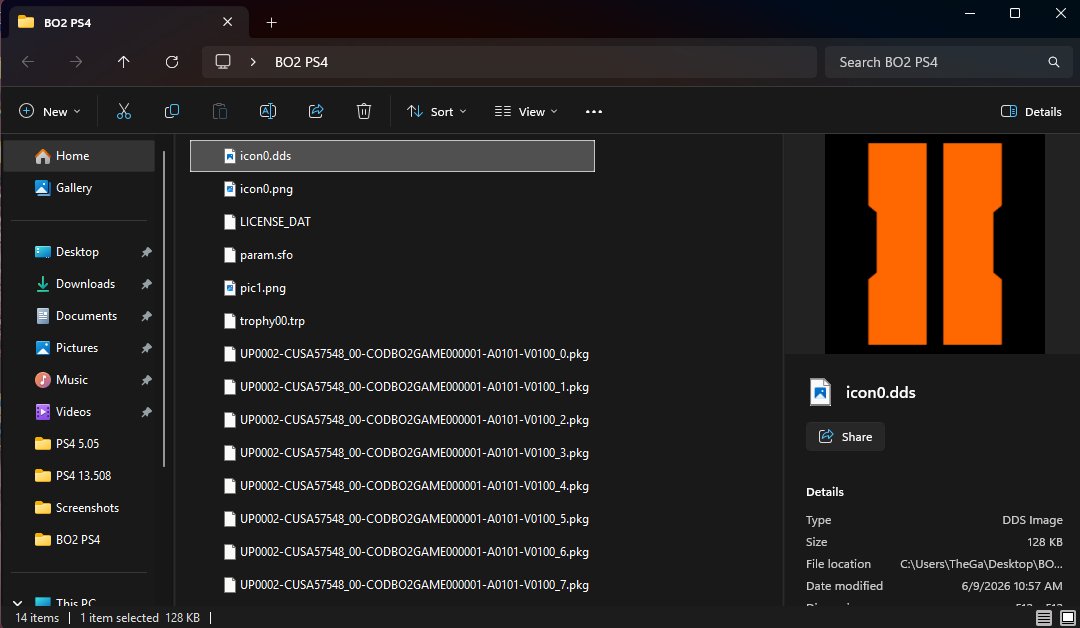Click the Cut scissors icon

[124, 112]
